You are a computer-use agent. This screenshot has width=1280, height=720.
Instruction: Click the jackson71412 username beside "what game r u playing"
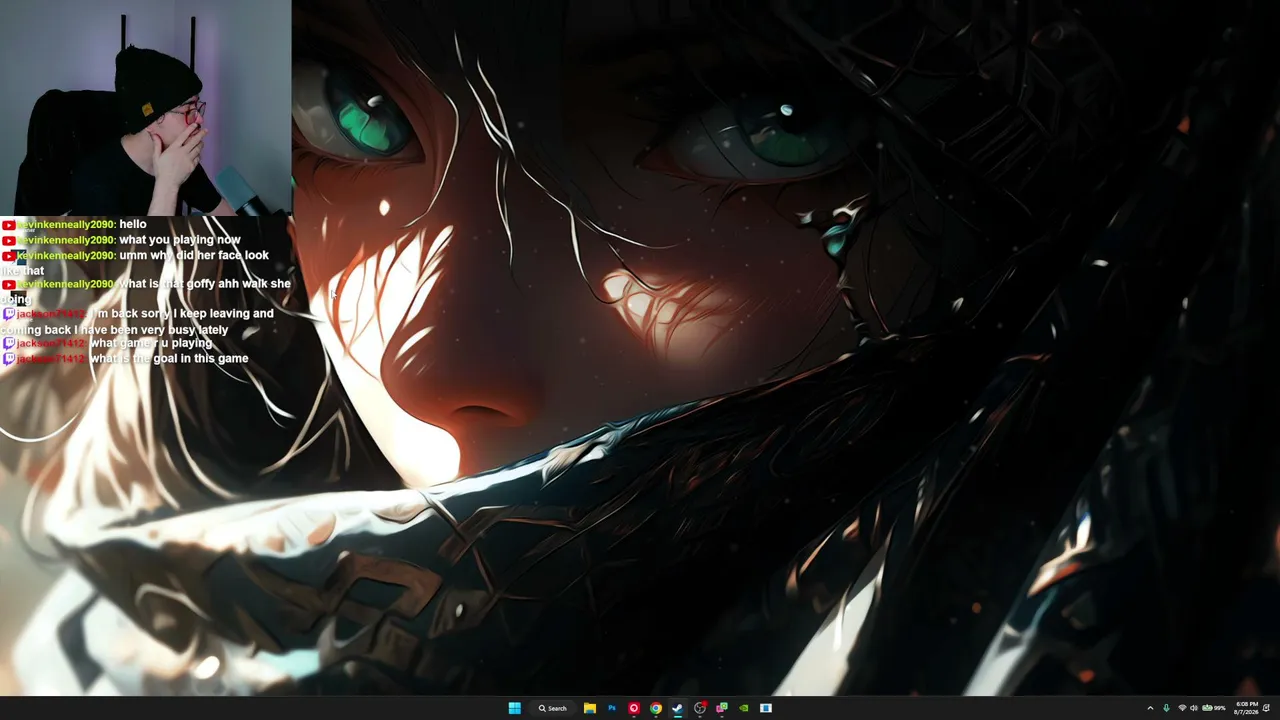52,343
